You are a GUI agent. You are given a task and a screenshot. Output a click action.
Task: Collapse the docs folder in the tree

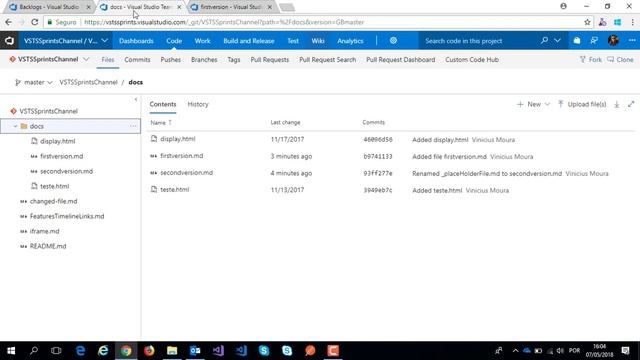point(16,126)
